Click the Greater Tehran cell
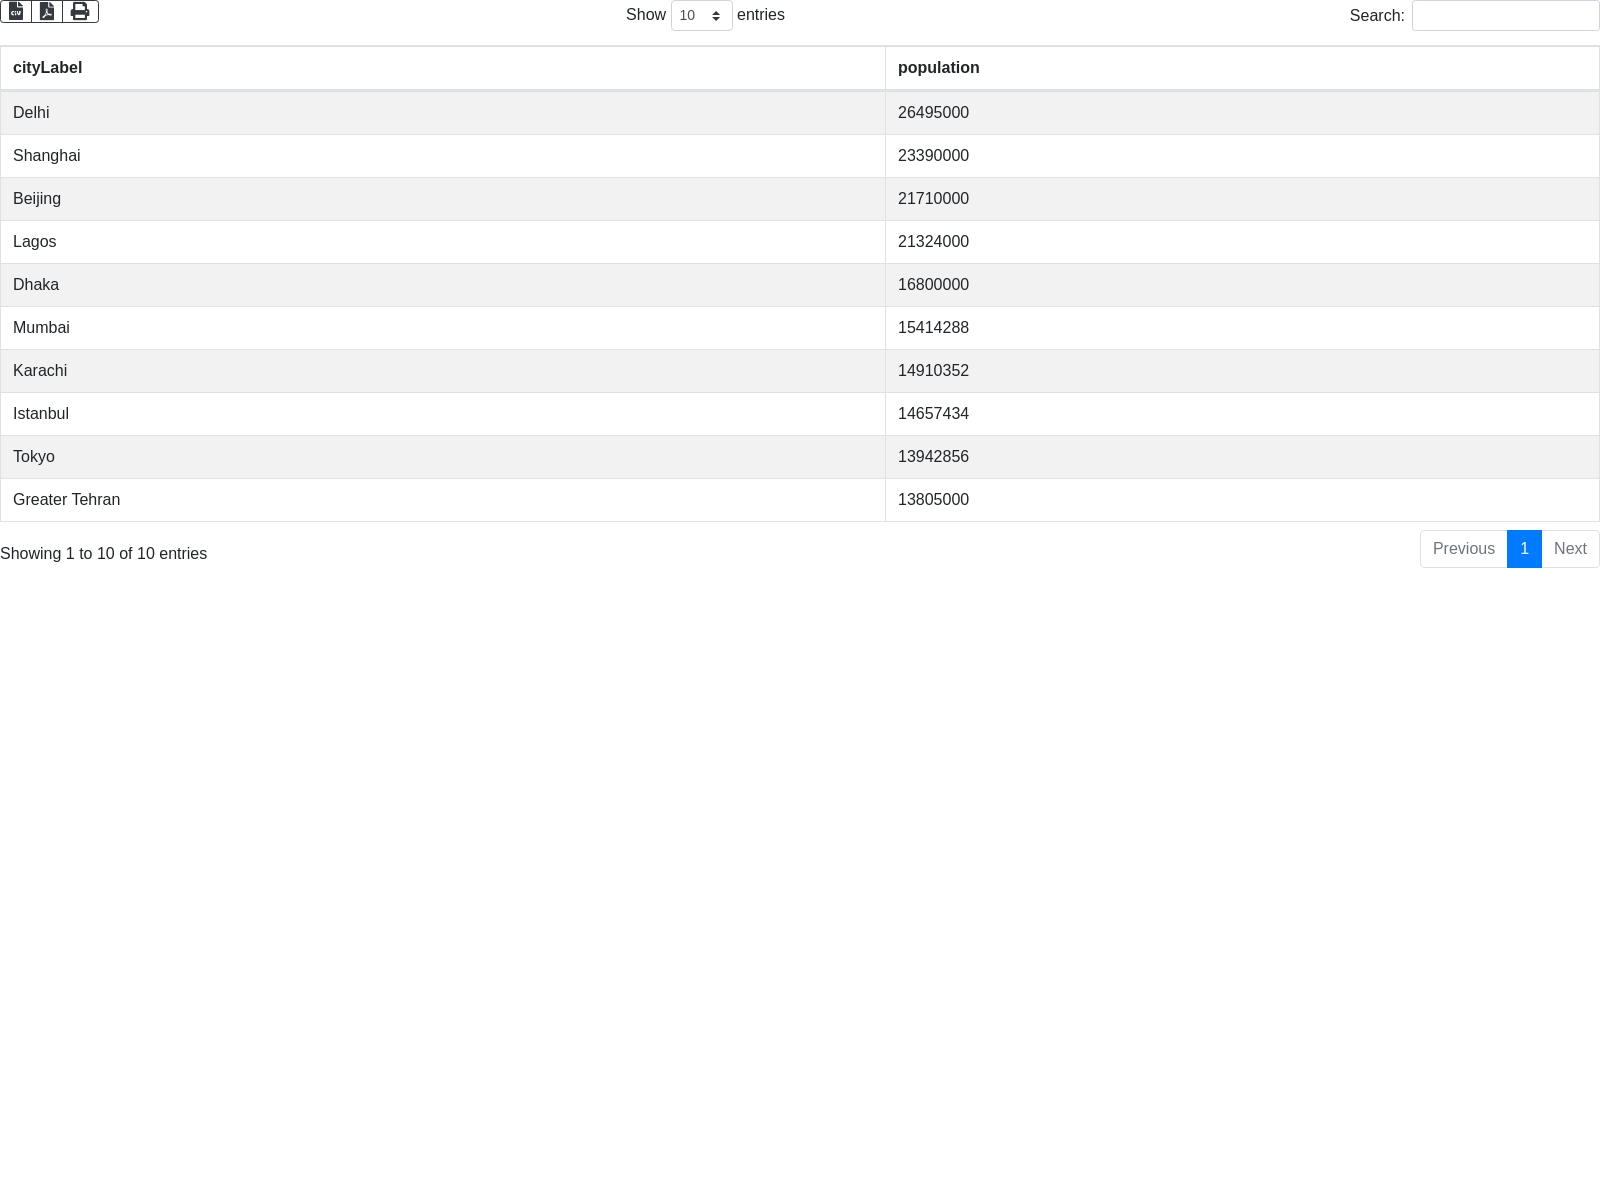Screen dimensions: 1600x1200 tap(66, 500)
